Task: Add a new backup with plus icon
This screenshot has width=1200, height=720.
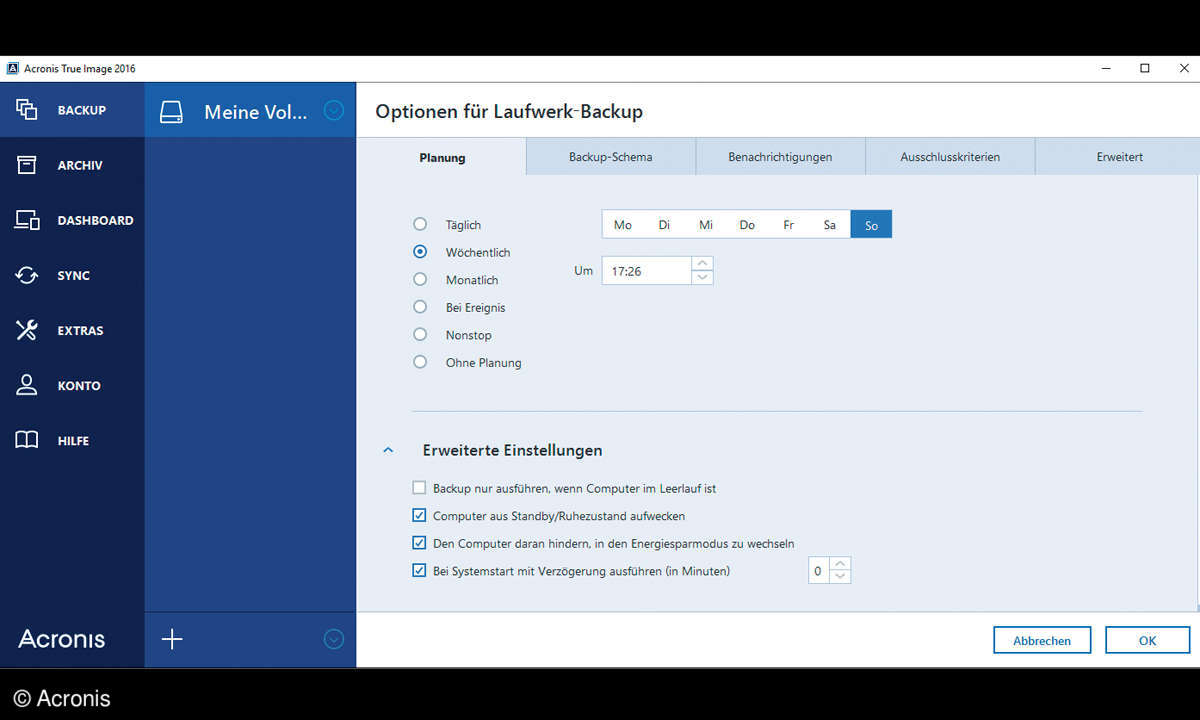Action: tap(172, 639)
